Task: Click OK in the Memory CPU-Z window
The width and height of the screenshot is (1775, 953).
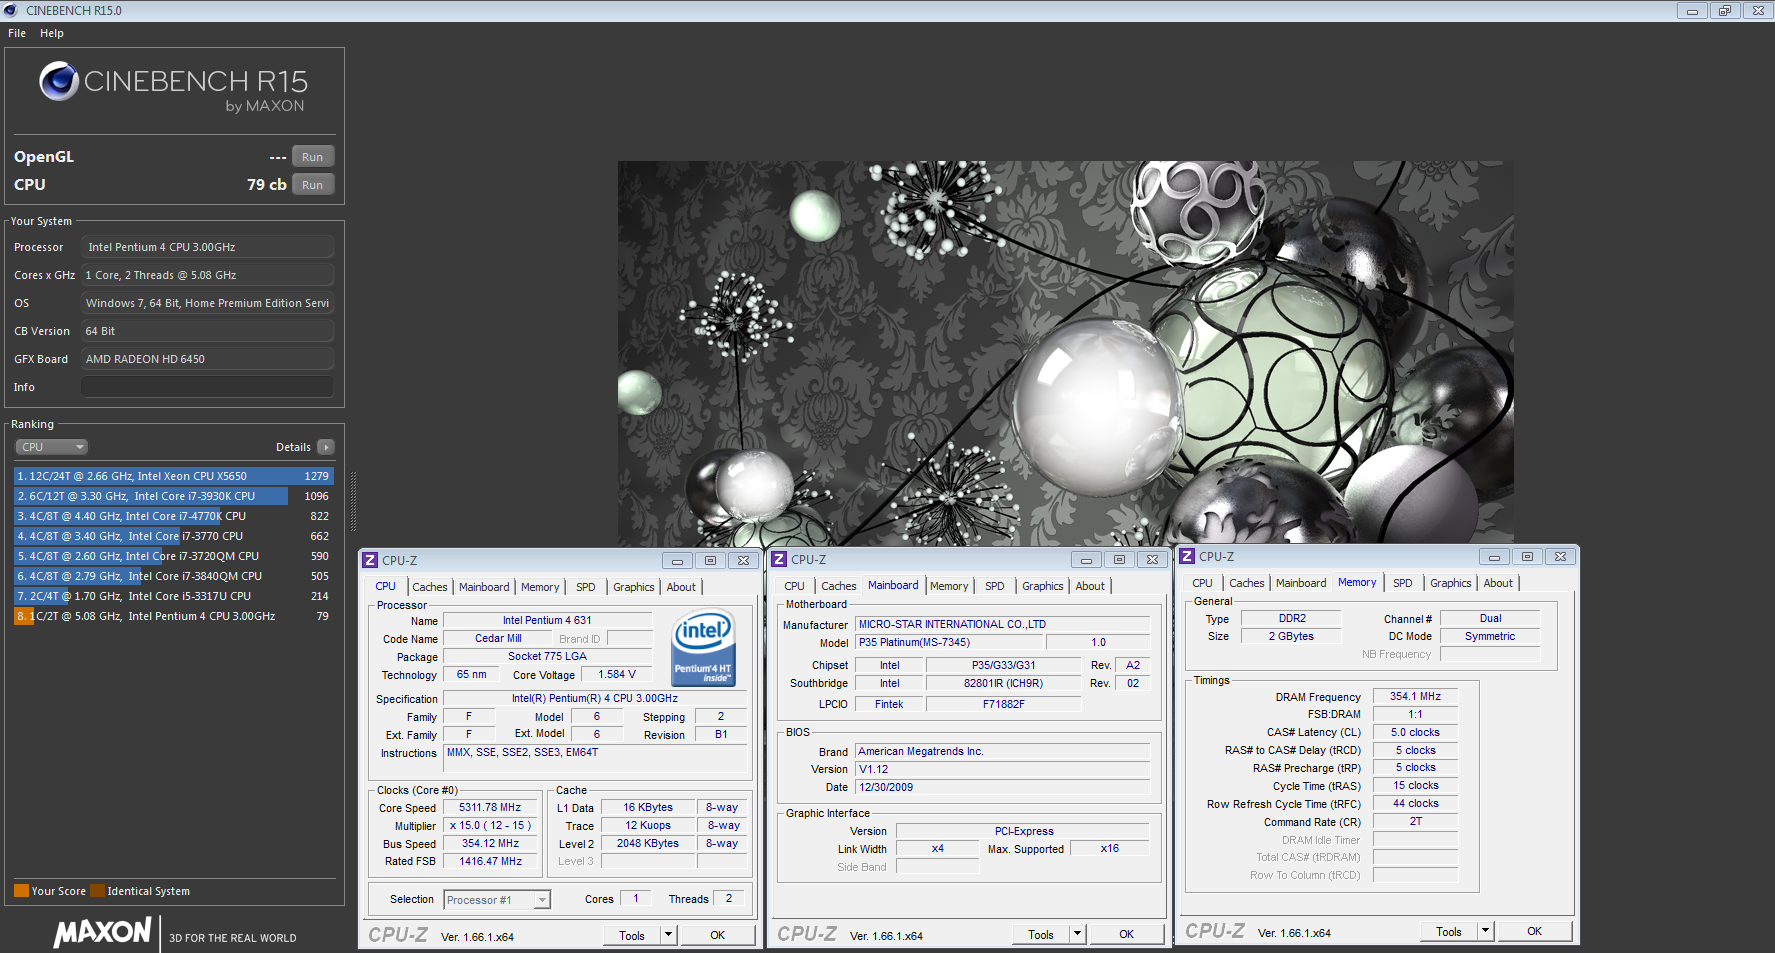Action: pyautogui.click(x=1534, y=931)
